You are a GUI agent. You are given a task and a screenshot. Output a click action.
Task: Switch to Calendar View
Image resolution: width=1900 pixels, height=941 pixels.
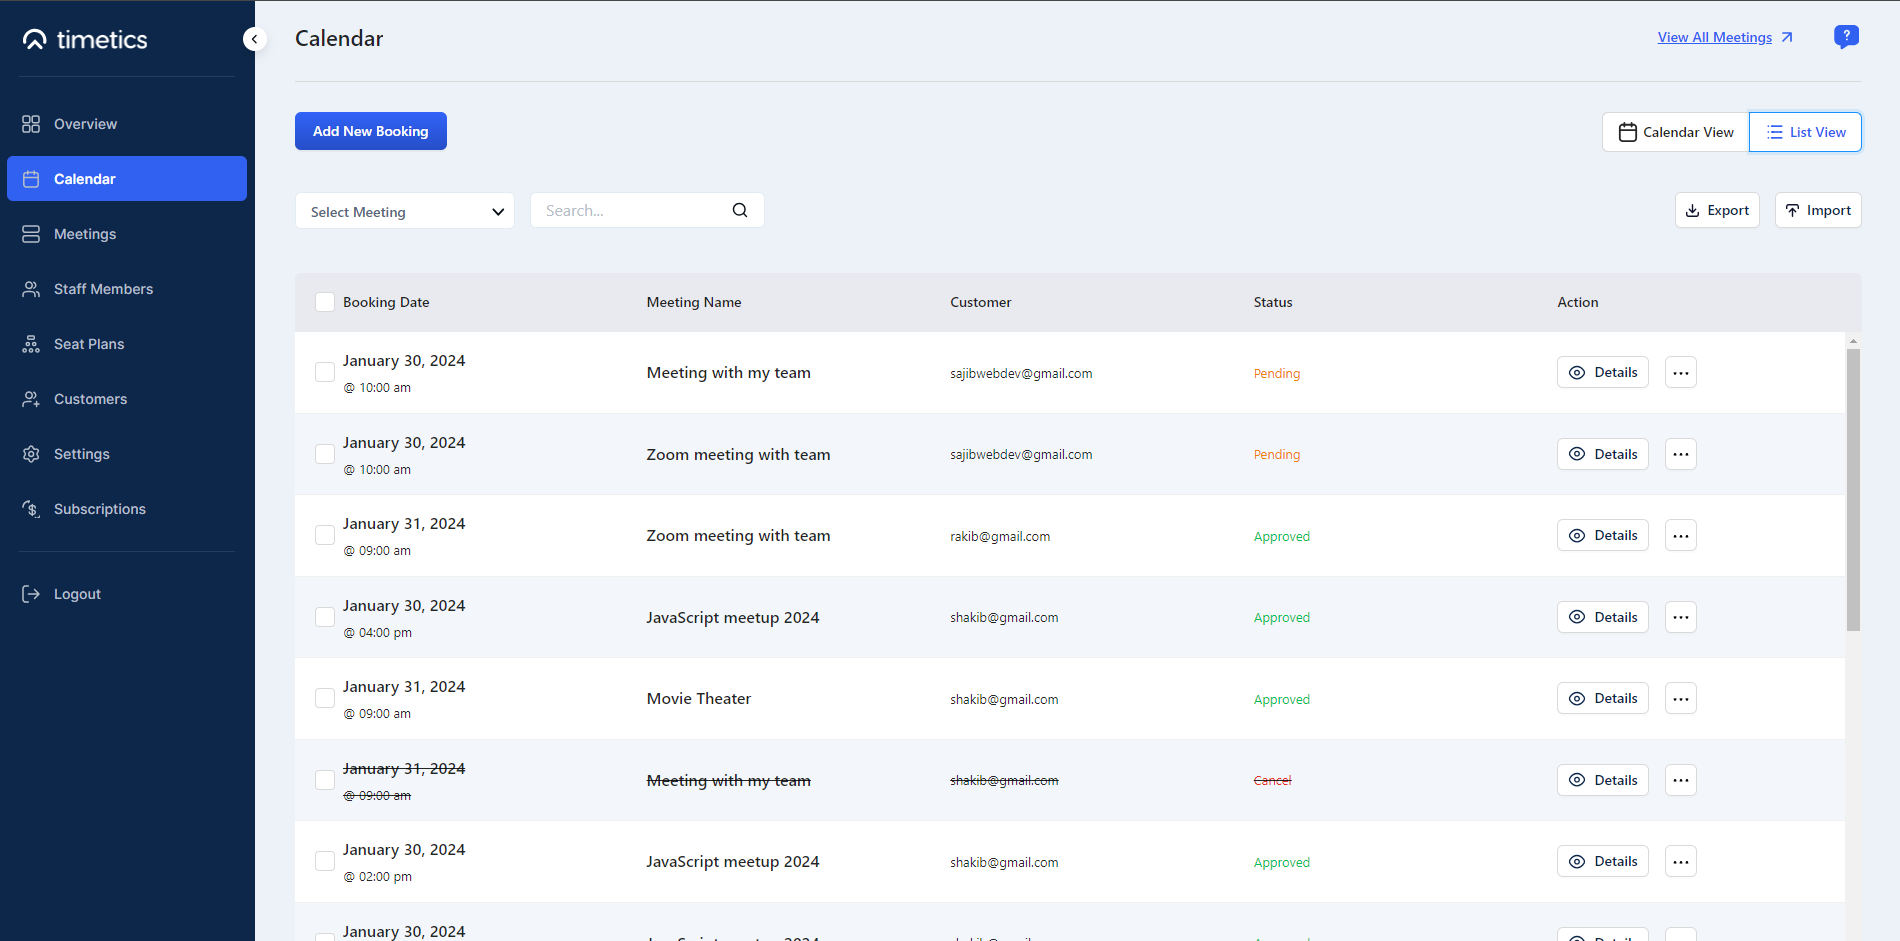tap(1676, 132)
